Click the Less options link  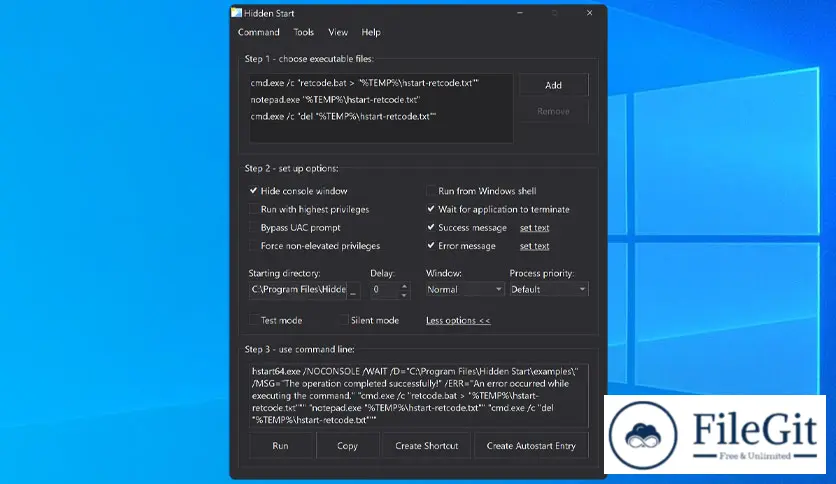[458, 320]
